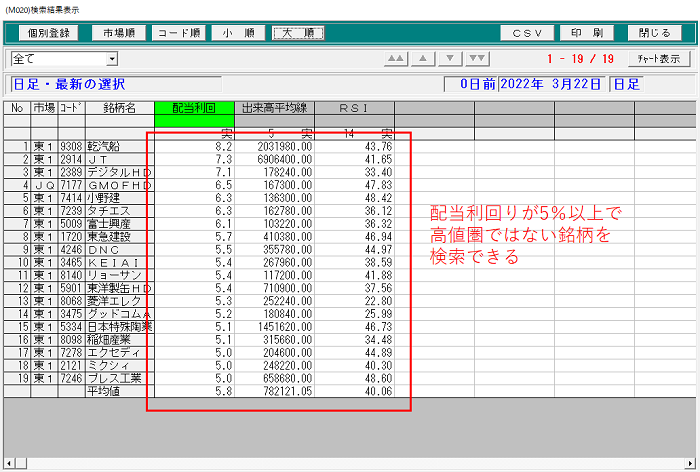Click the first-page double up arrow

tap(396, 59)
